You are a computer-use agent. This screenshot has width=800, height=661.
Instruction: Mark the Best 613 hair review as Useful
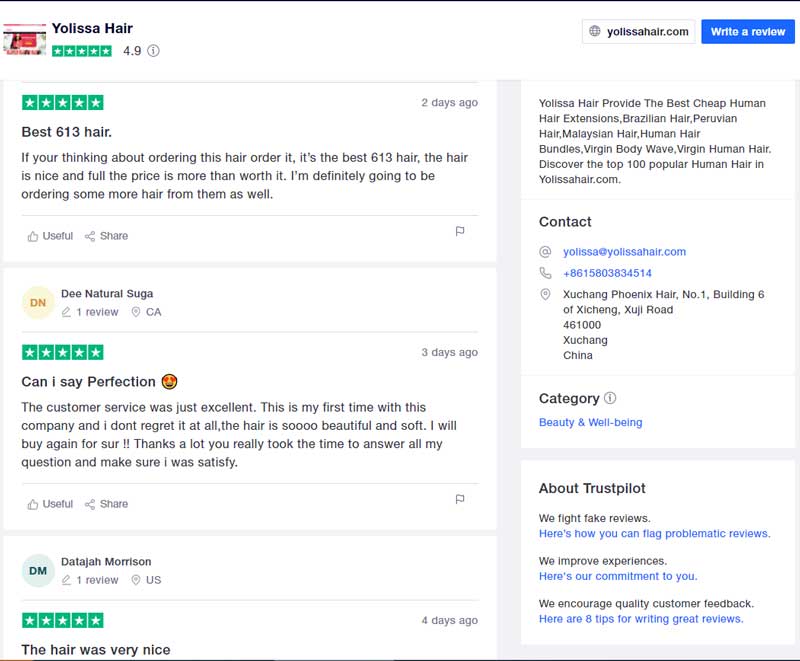click(50, 236)
